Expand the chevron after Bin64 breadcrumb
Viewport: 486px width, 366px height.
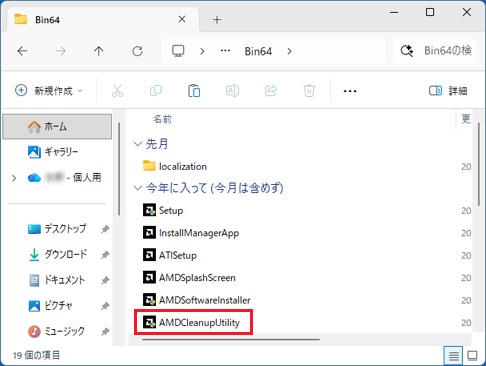click(x=289, y=51)
